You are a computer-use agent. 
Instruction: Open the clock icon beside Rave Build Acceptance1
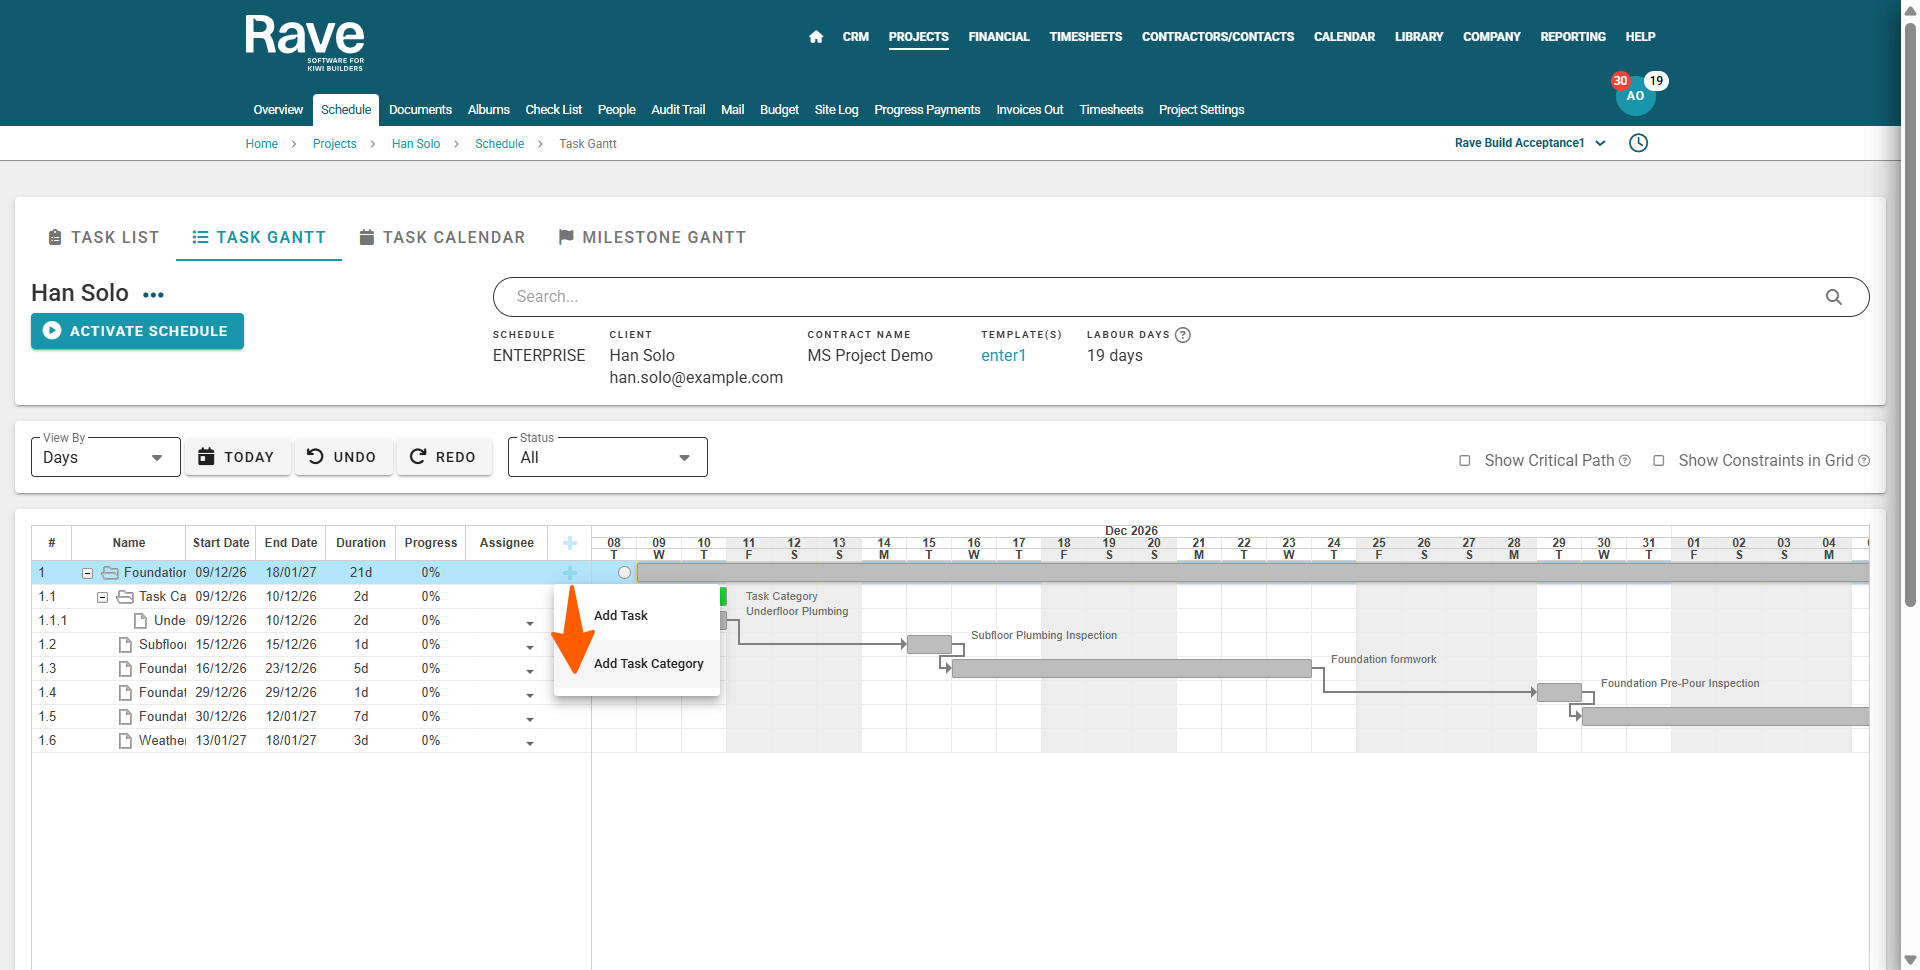1638,143
